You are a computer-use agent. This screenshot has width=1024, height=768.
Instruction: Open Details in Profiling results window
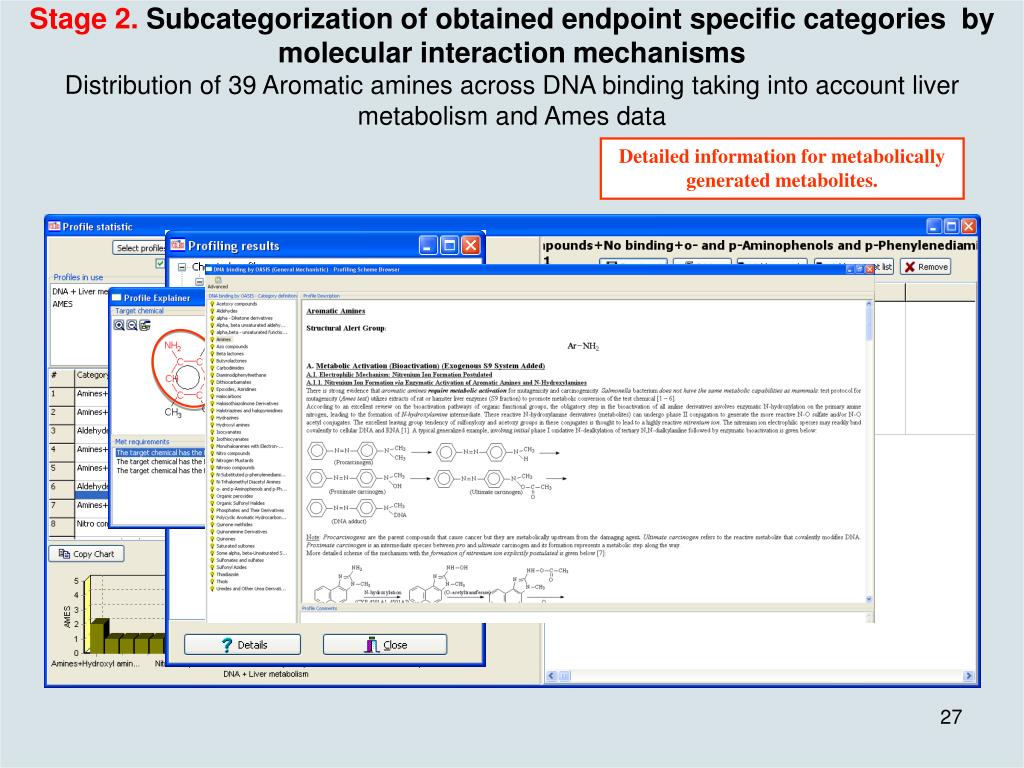pyautogui.click(x=242, y=645)
